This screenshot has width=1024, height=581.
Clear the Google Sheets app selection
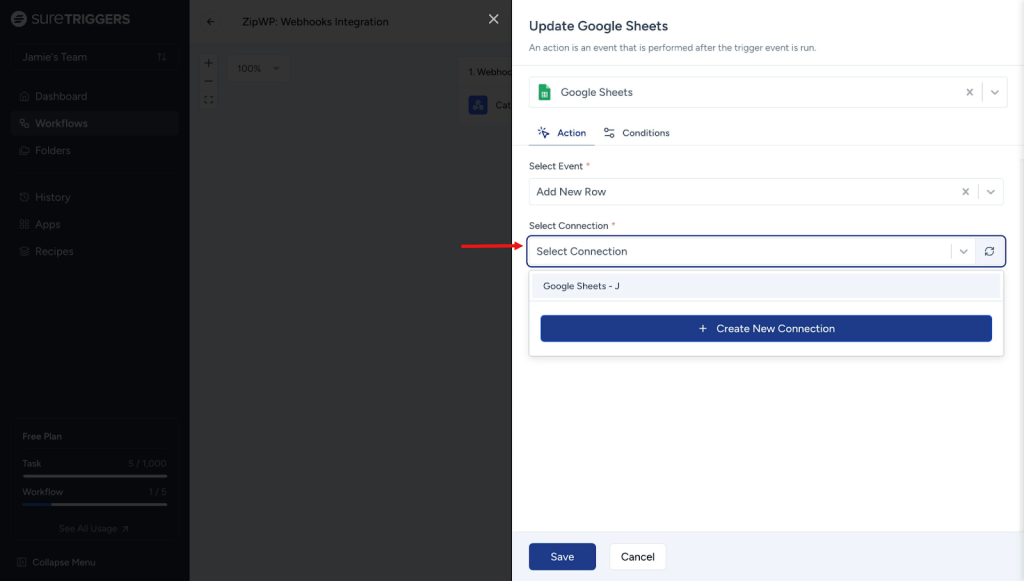(969, 92)
